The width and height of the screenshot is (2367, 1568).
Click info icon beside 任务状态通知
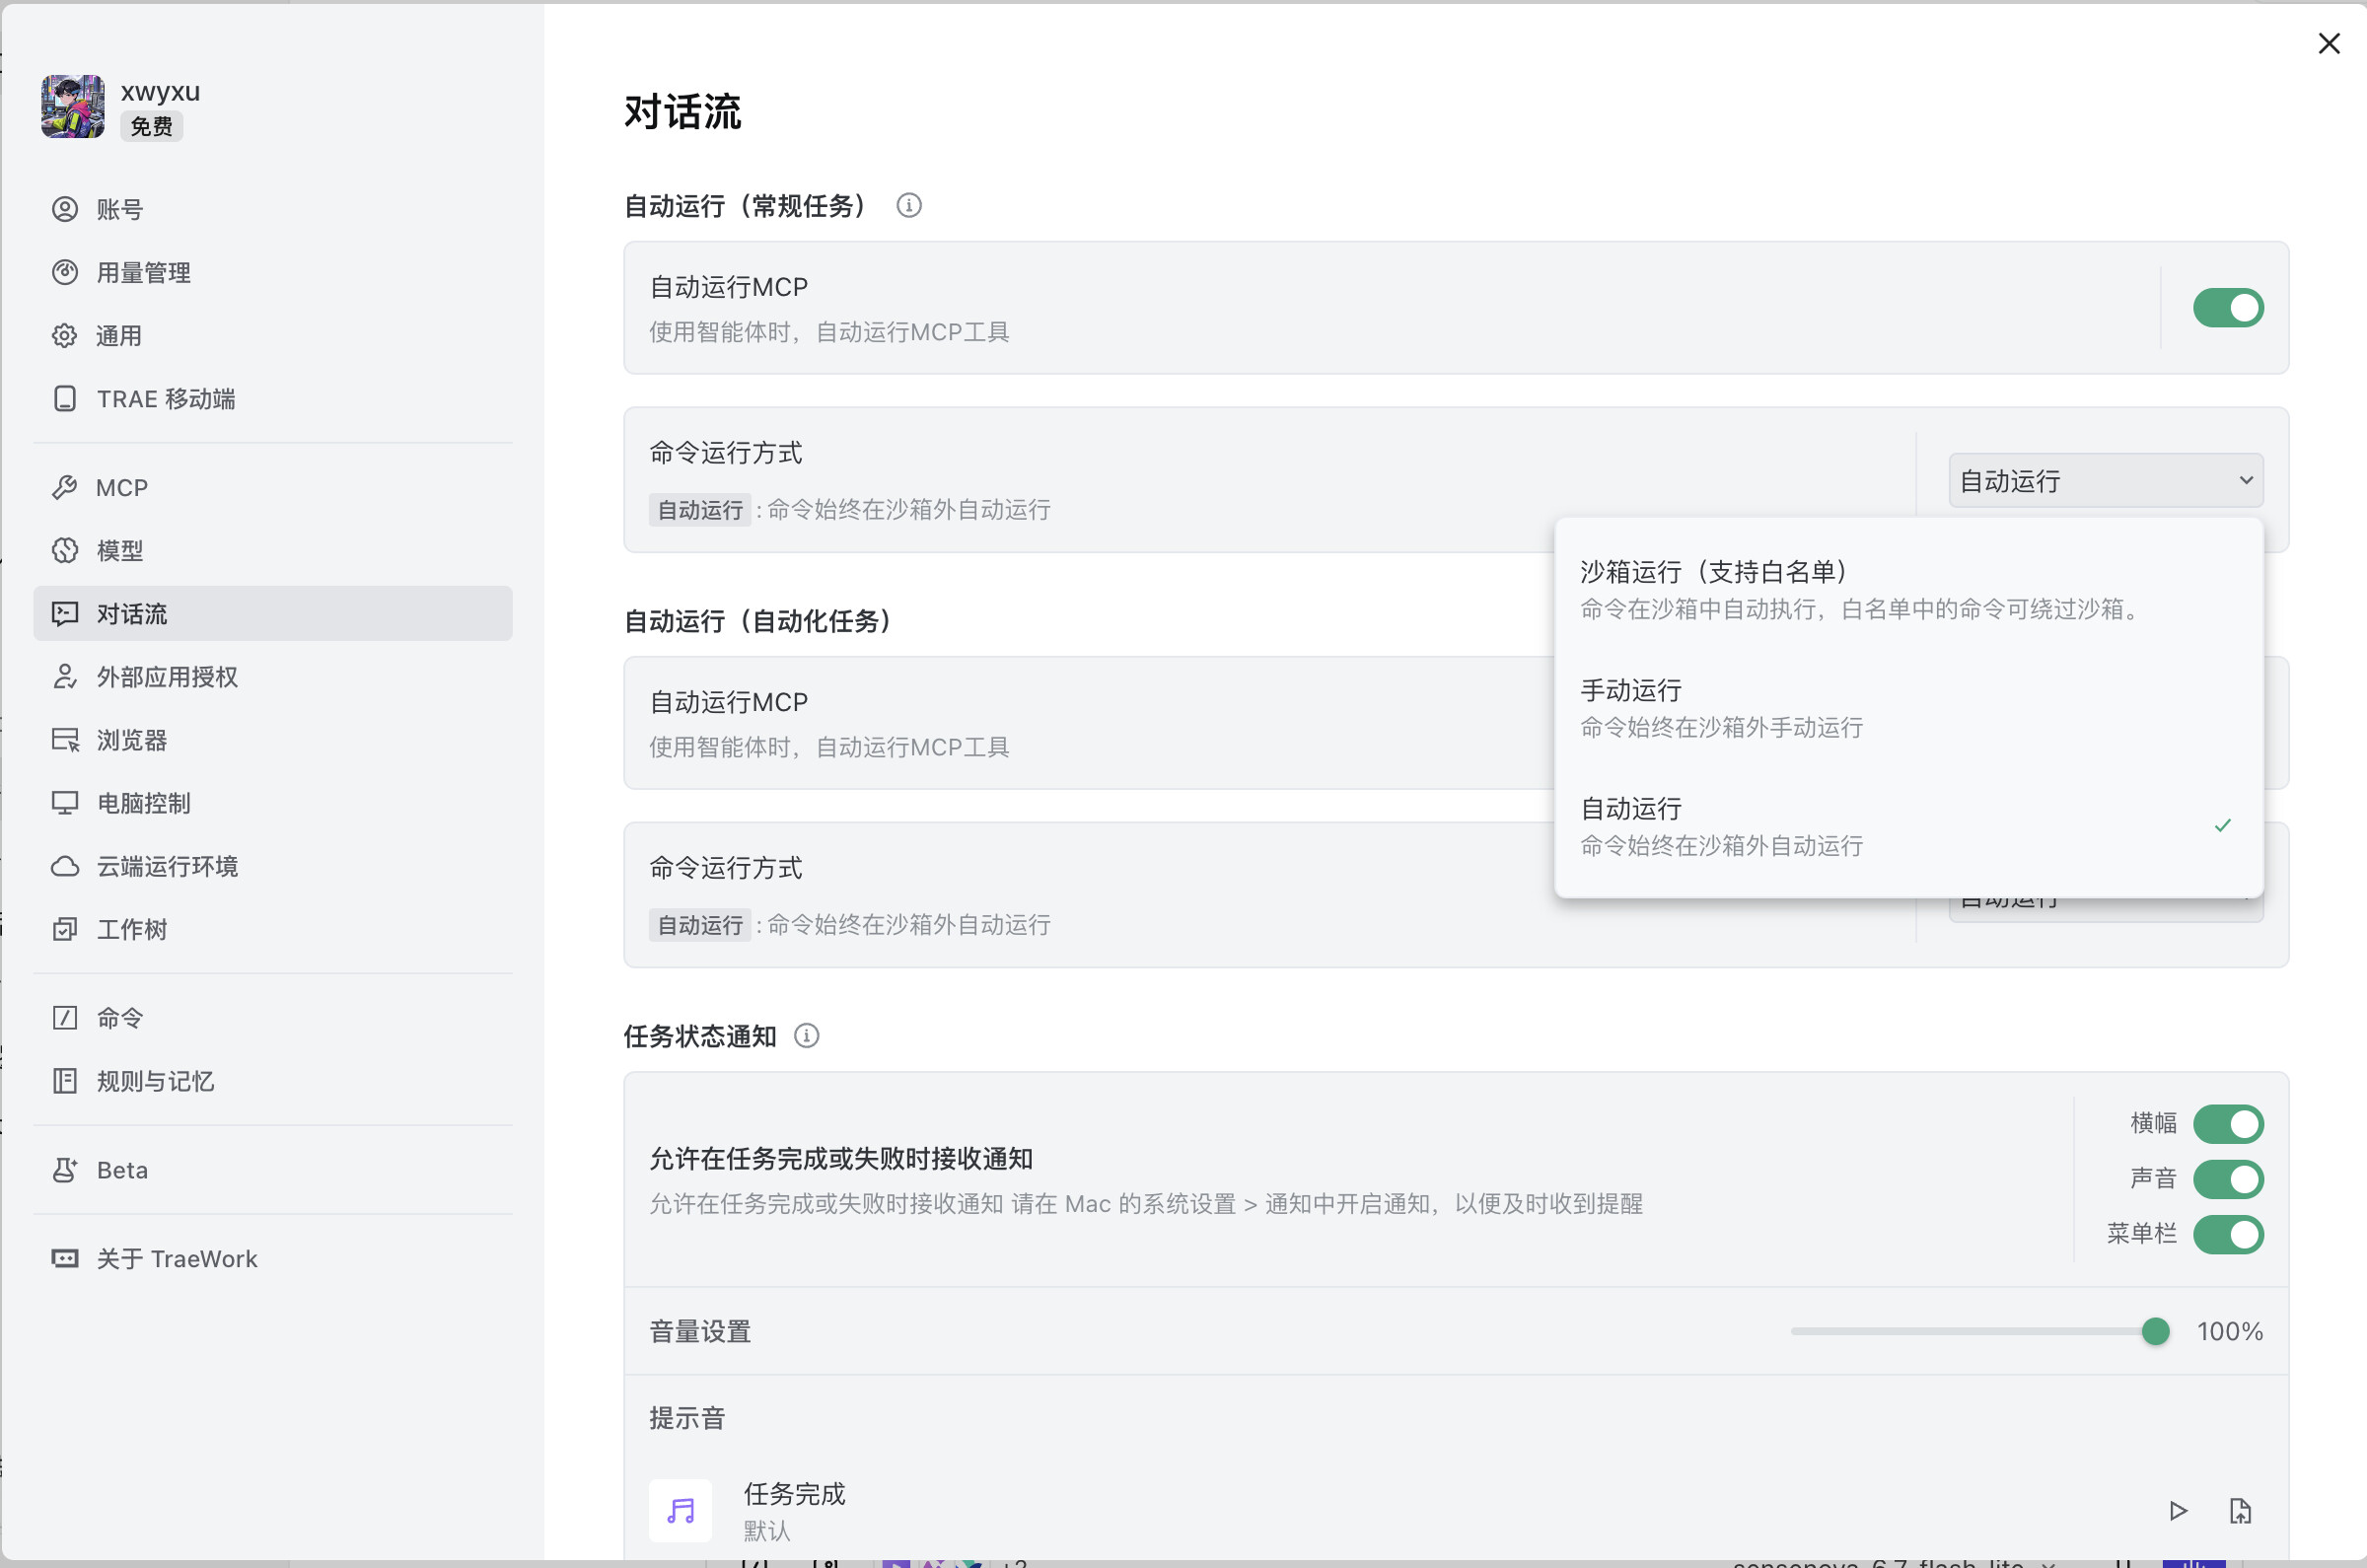click(806, 1035)
